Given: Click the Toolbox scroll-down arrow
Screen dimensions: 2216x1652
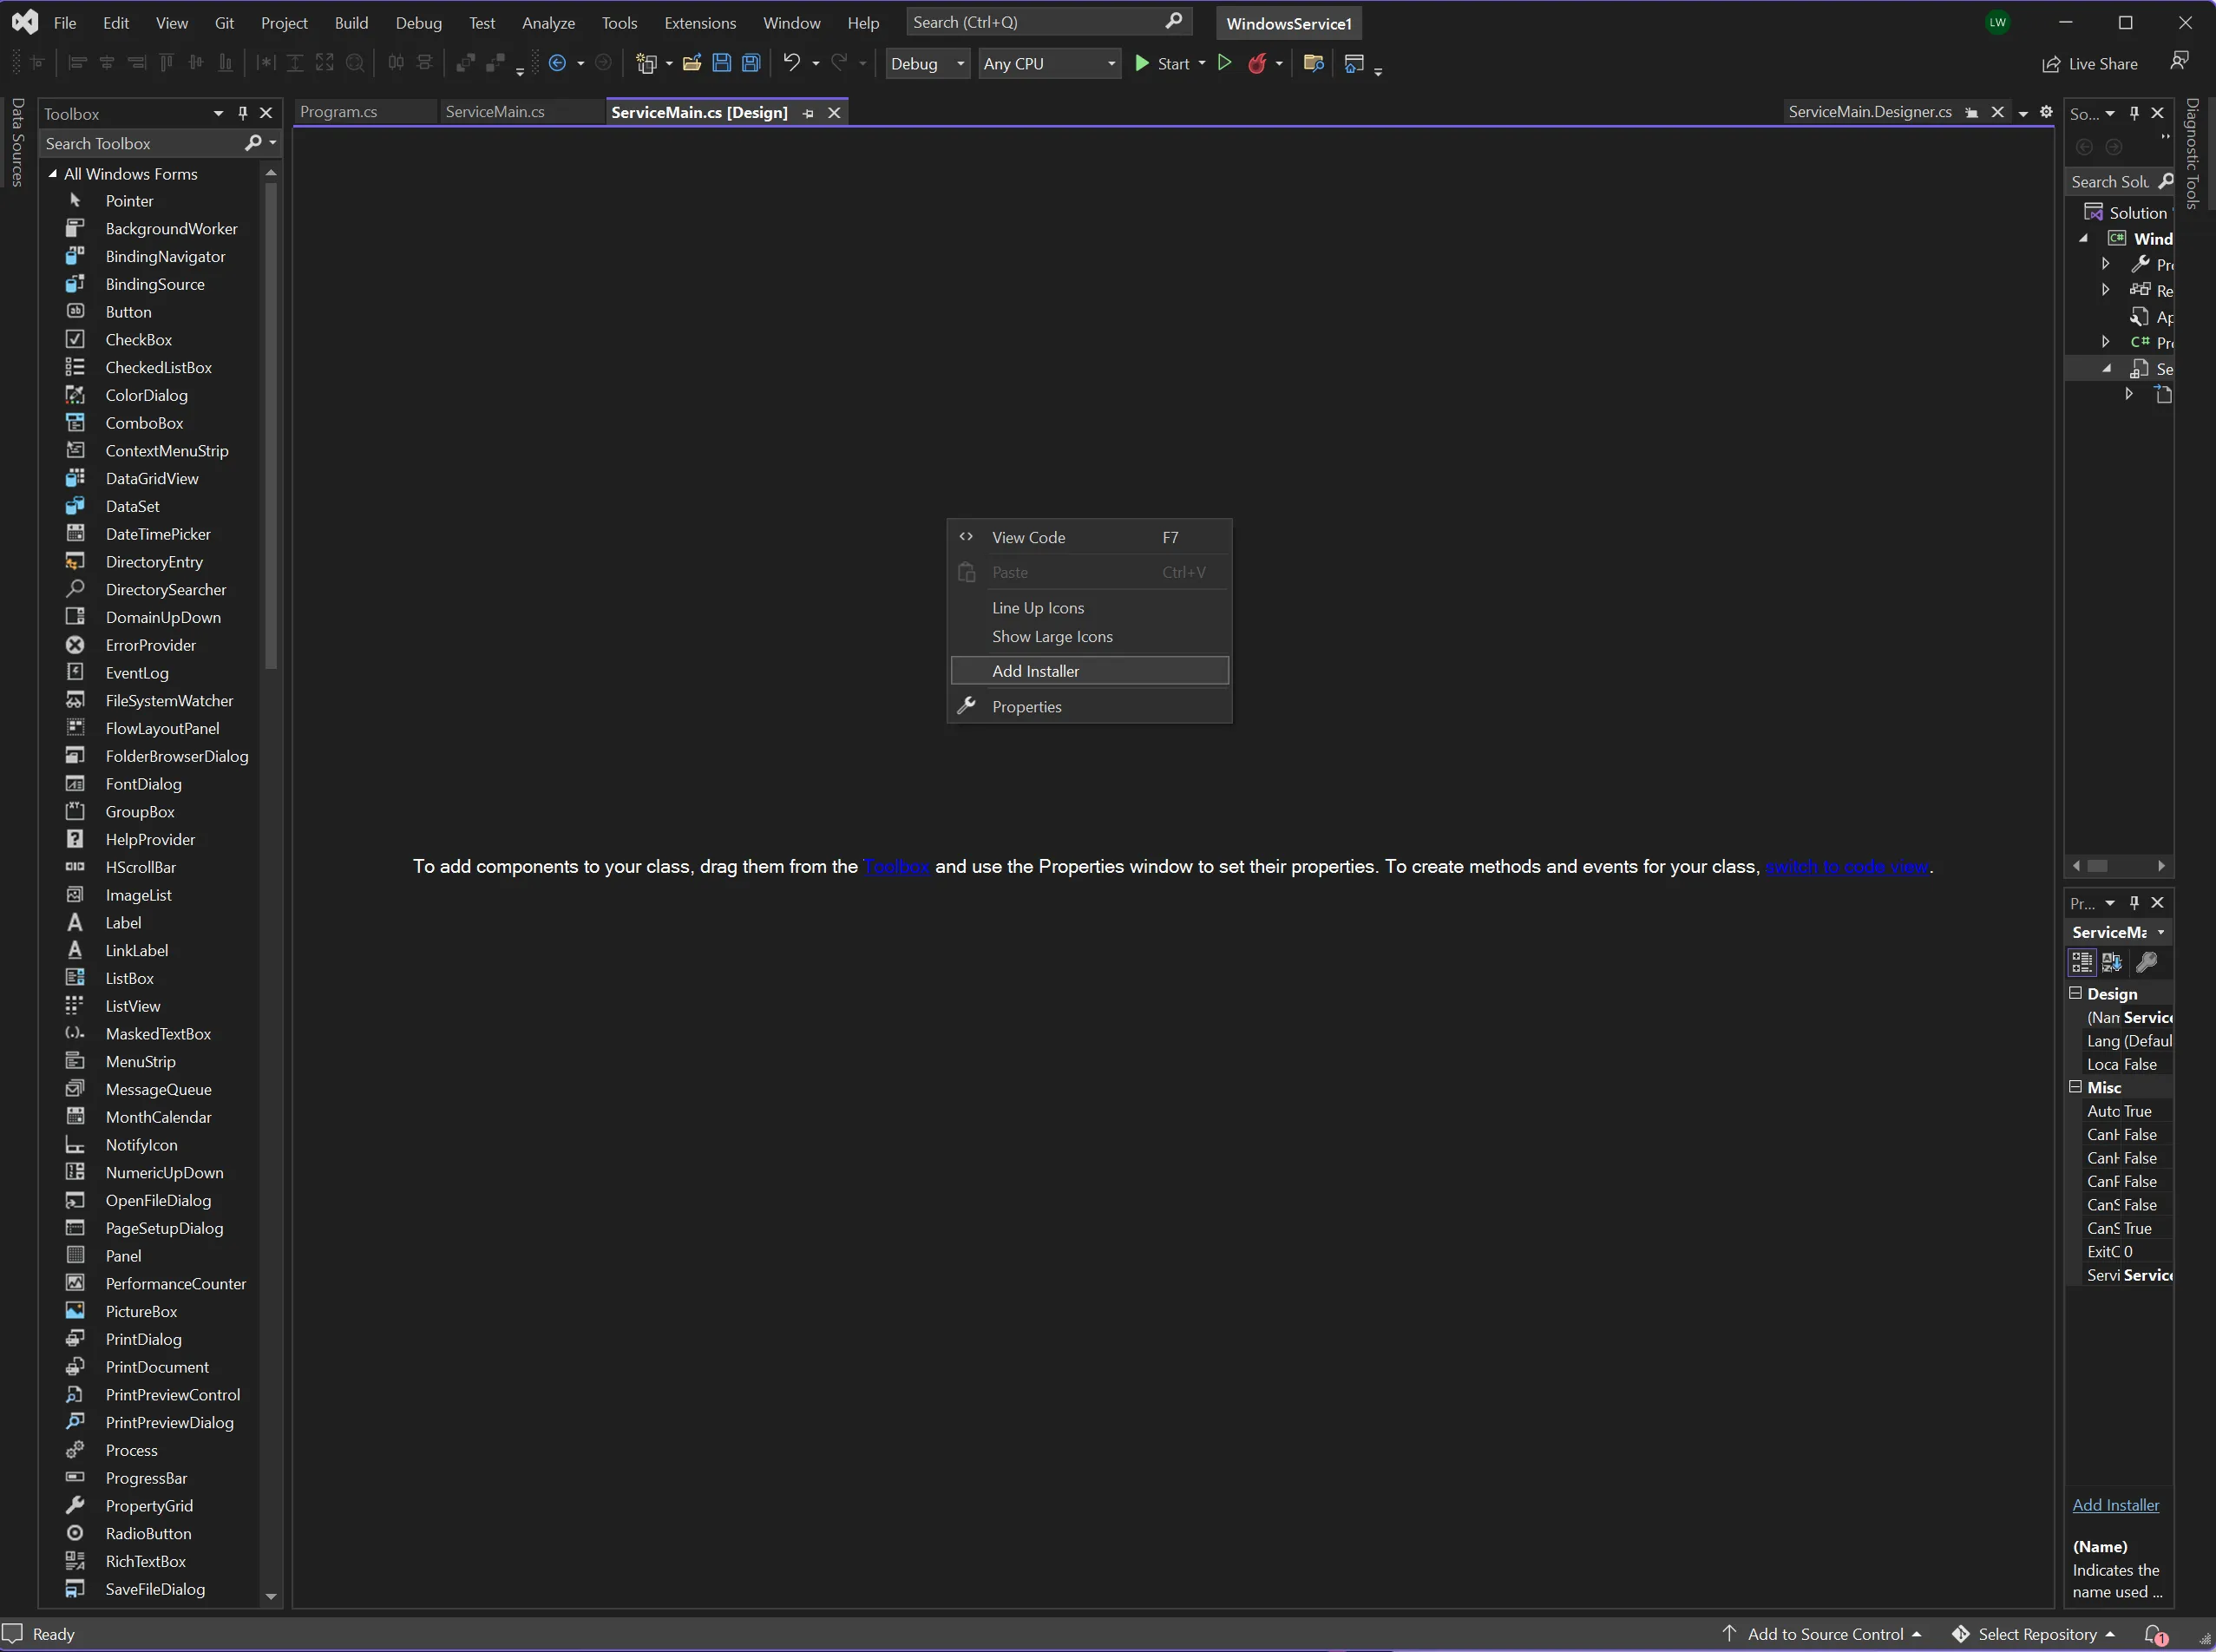Looking at the screenshot, I should click(270, 1597).
